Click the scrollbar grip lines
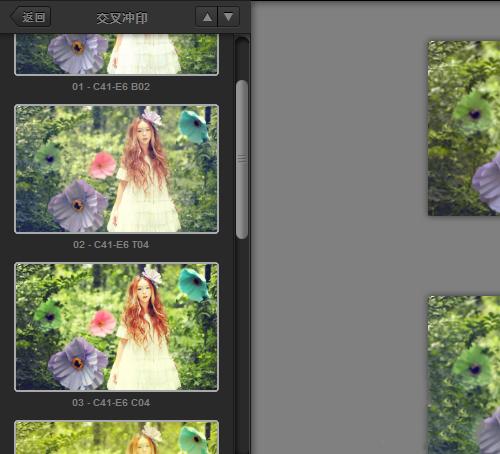500x454 pixels. [242, 159]
